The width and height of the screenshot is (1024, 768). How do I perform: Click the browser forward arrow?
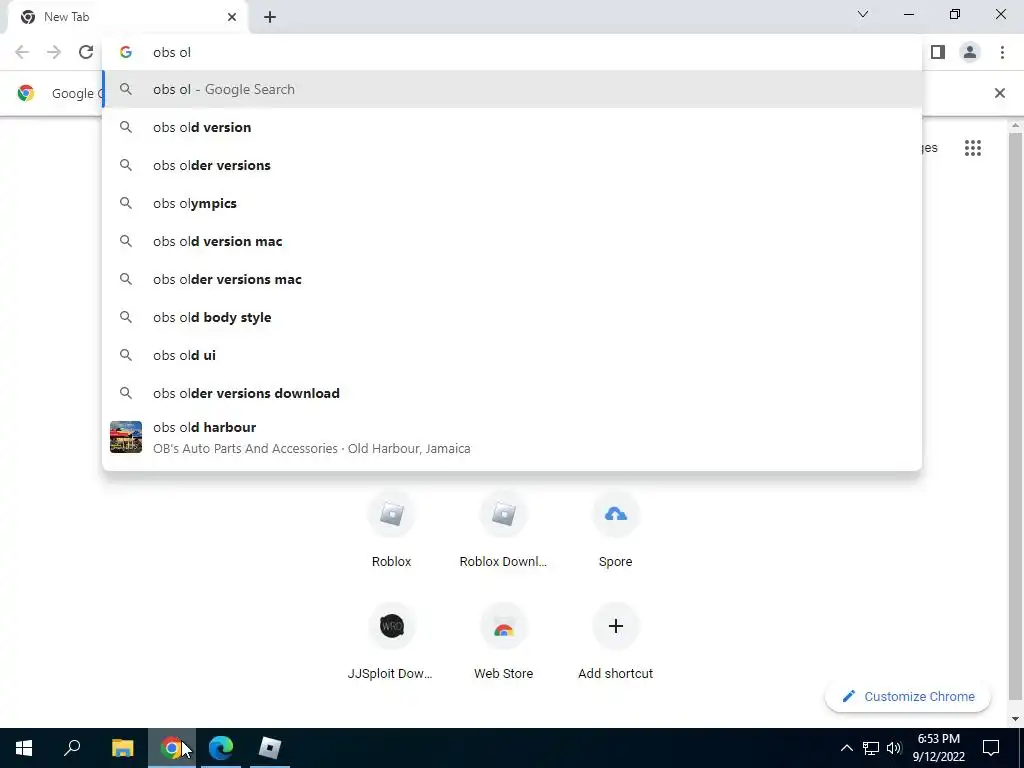[x=54, y=52]
